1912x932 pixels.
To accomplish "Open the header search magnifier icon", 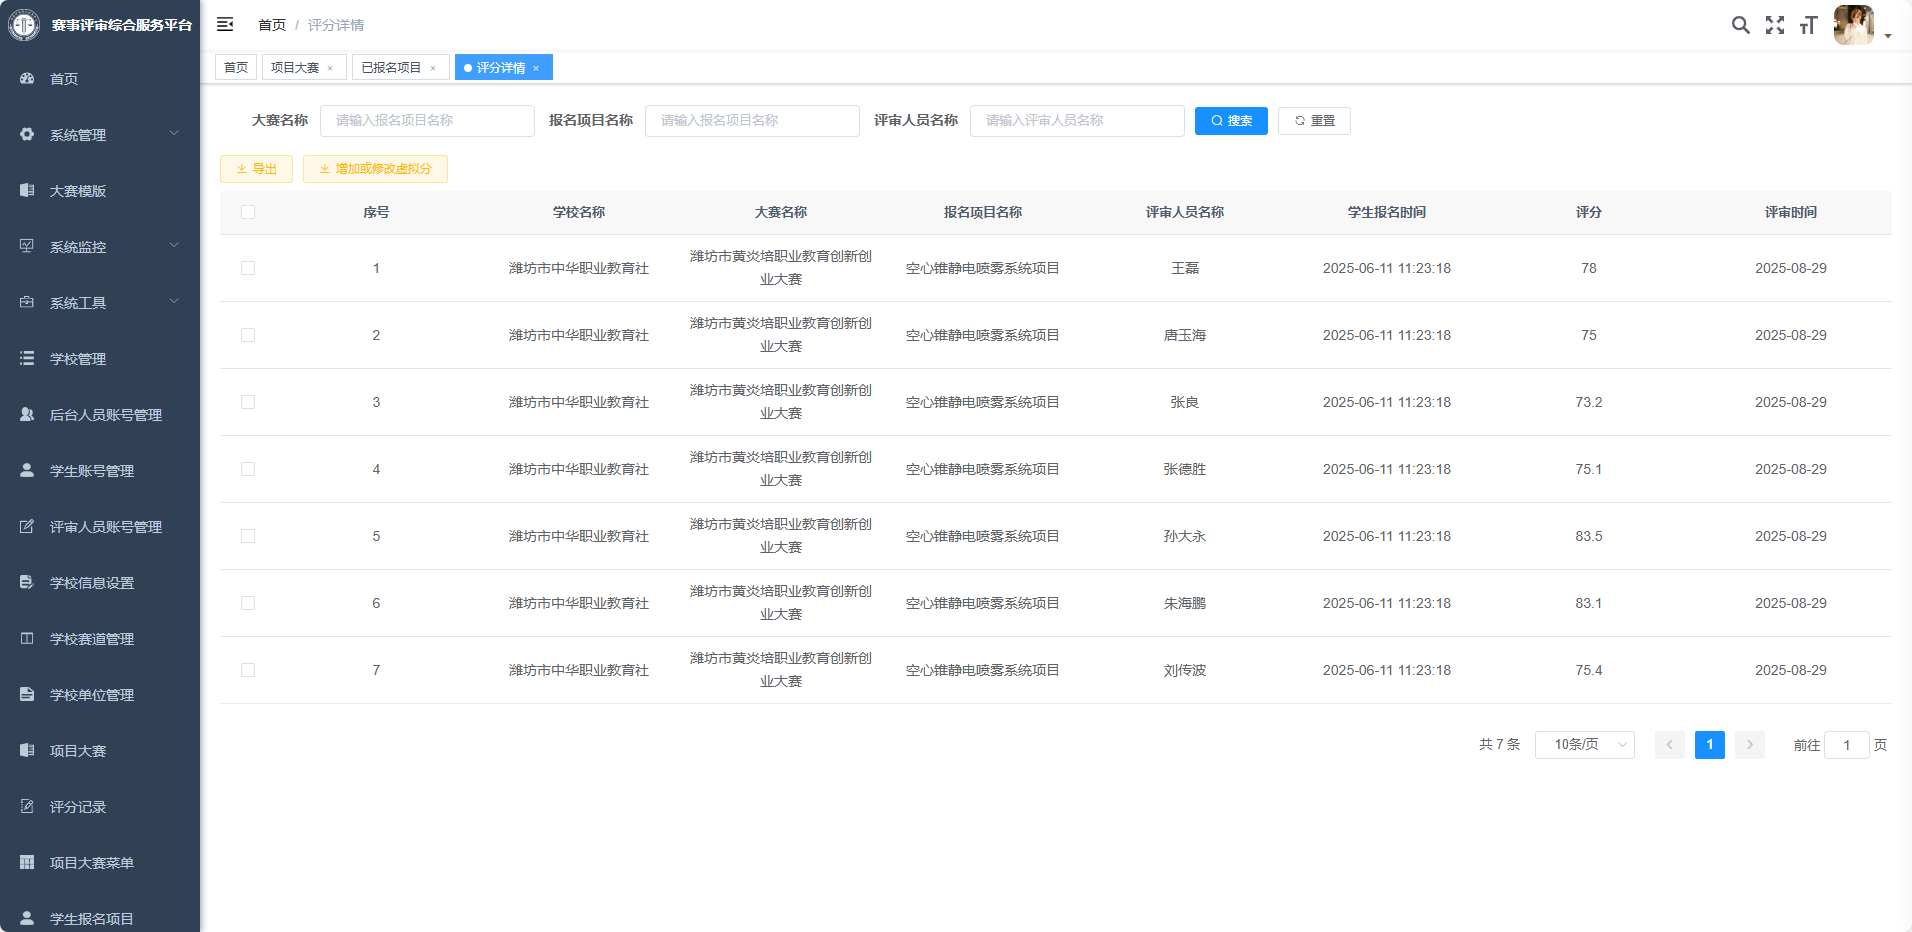I will click(x=1740, y=25).
